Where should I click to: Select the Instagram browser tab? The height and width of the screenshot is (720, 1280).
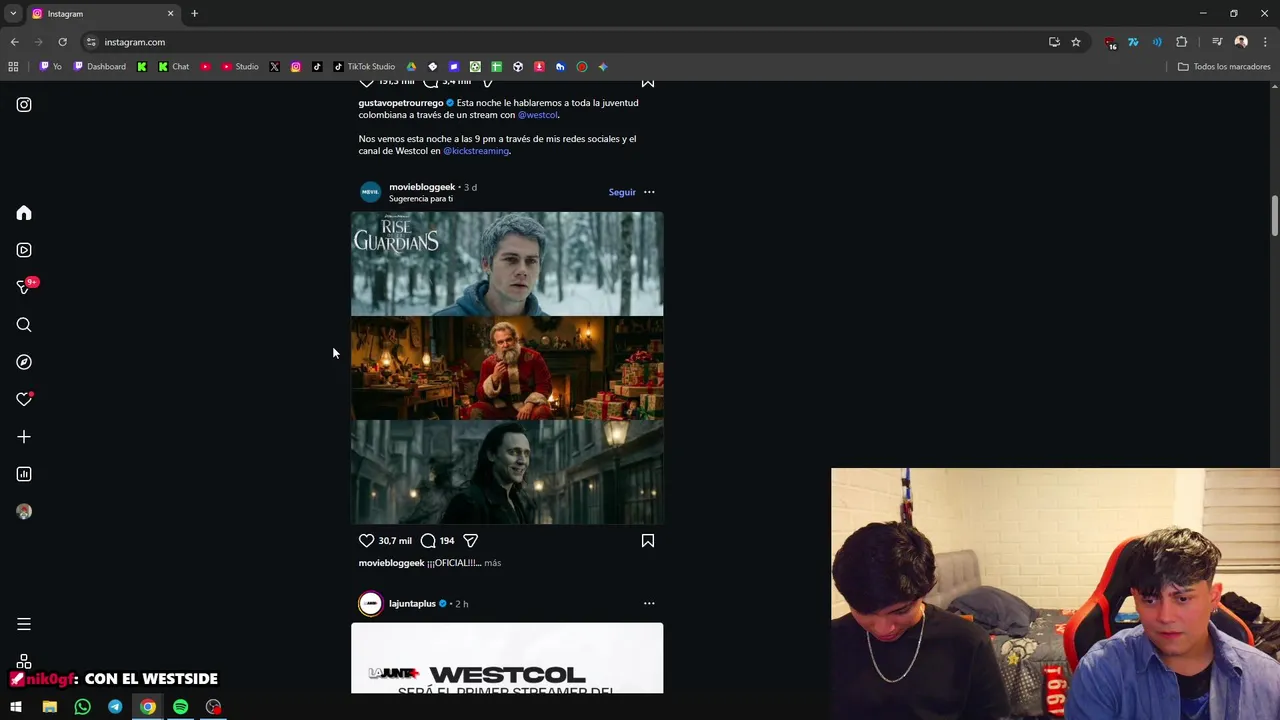pos(102,14)
